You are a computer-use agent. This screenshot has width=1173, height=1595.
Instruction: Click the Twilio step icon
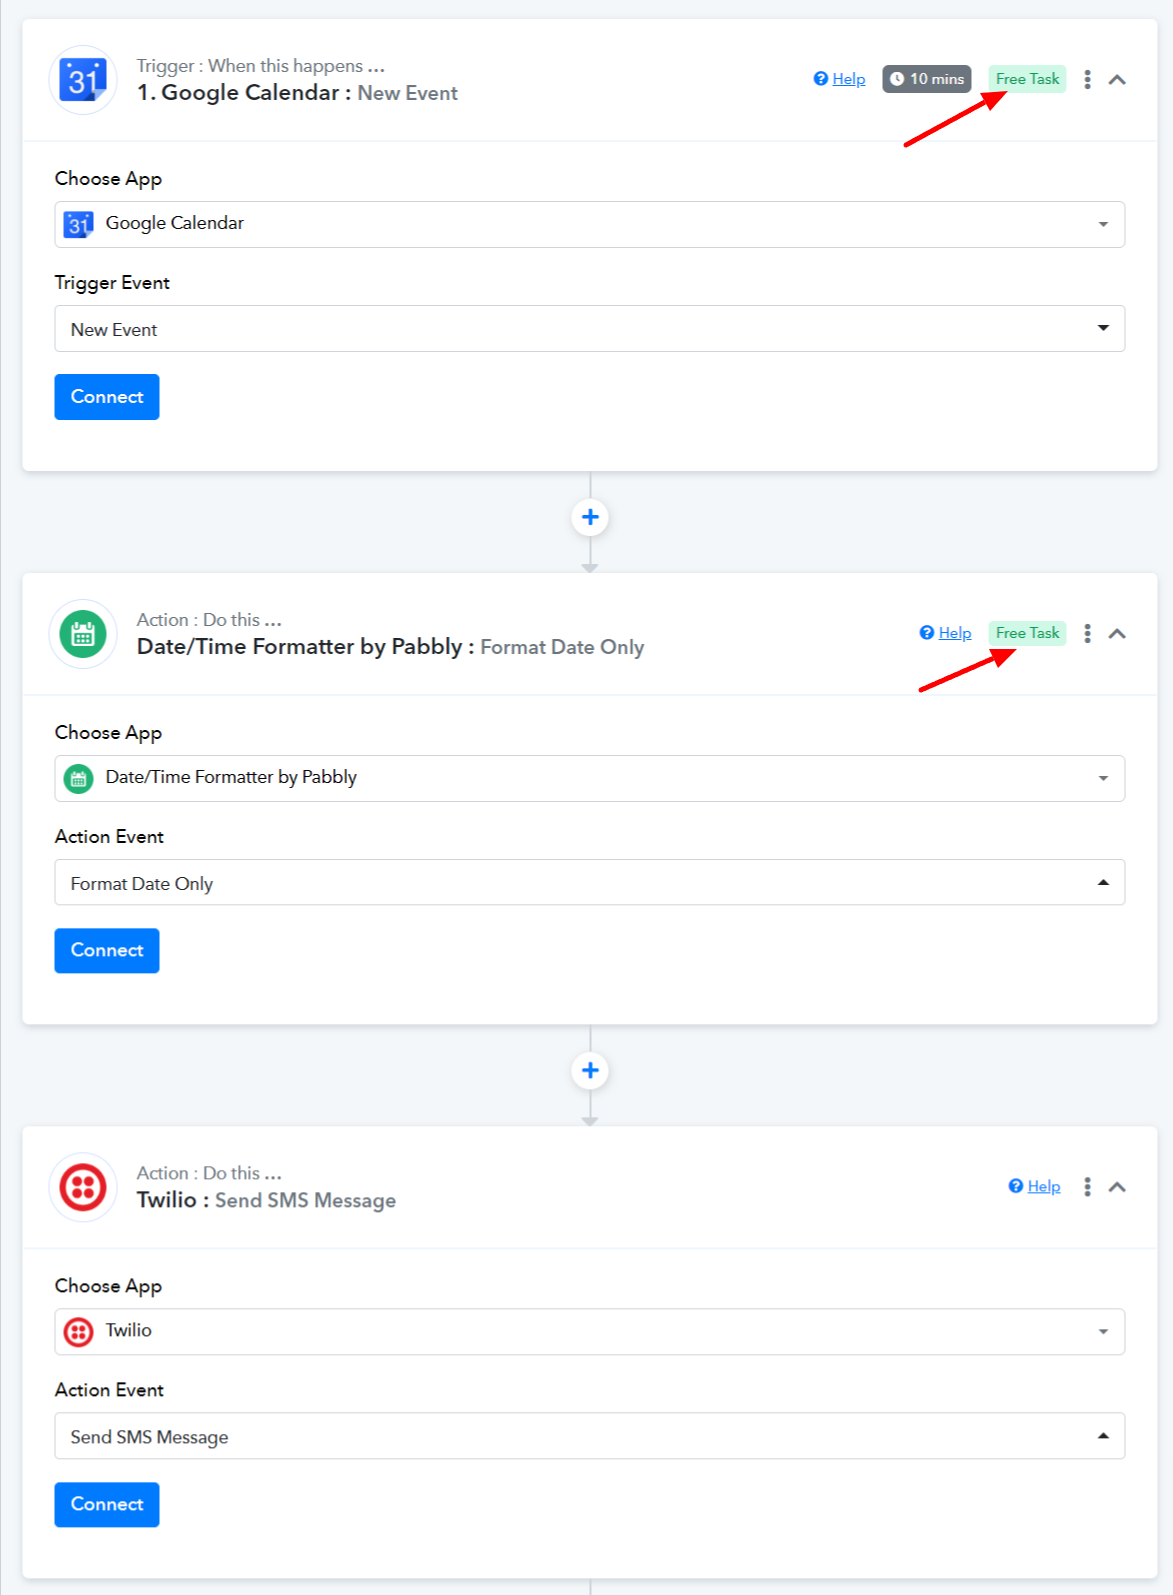coord(83,1187)
